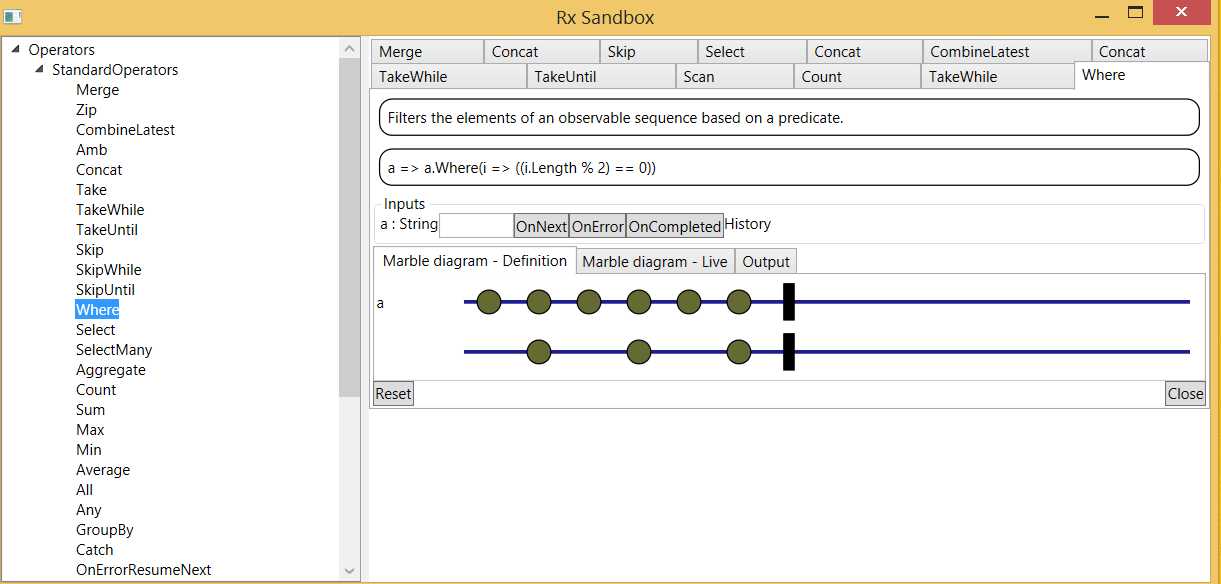Click completion marker on stream a

click(x=789, y=302)
